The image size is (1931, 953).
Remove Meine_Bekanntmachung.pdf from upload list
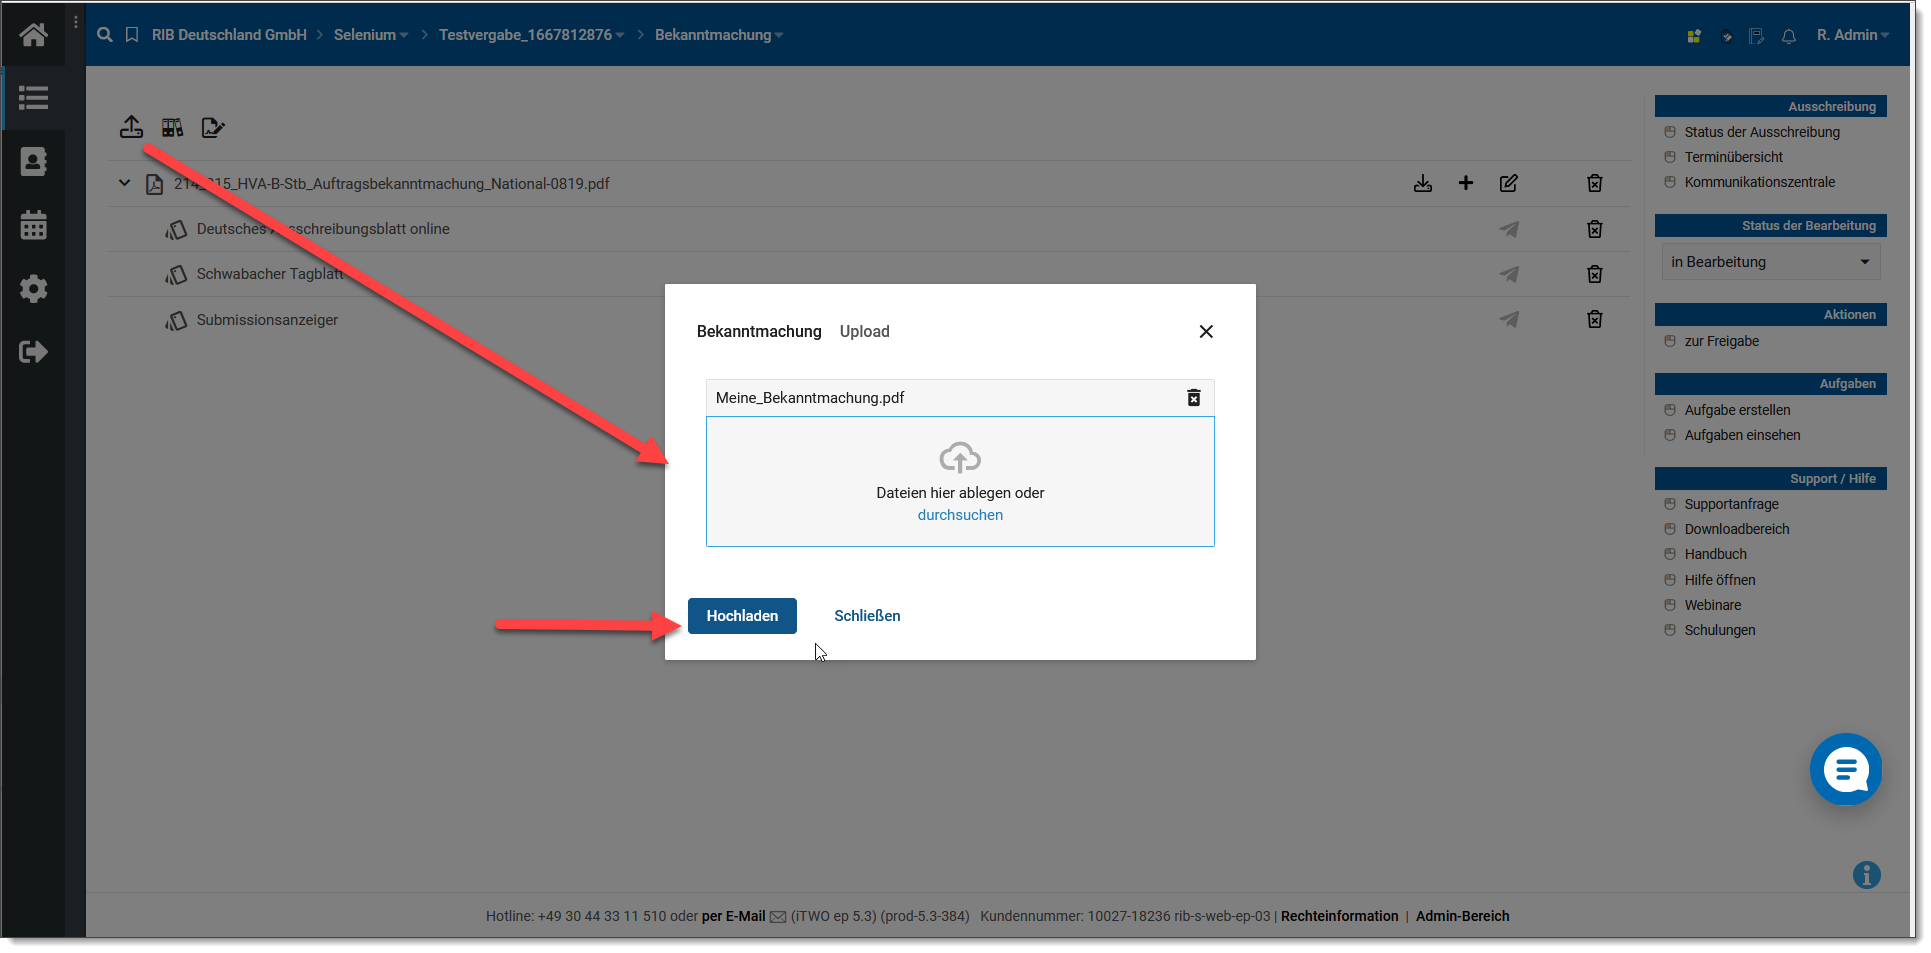1194,398
